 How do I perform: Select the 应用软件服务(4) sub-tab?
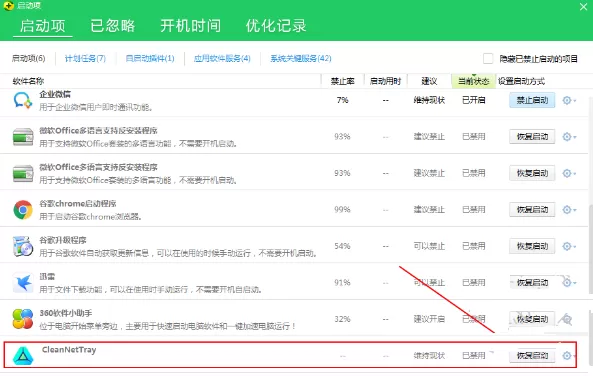tap(222, 58)
